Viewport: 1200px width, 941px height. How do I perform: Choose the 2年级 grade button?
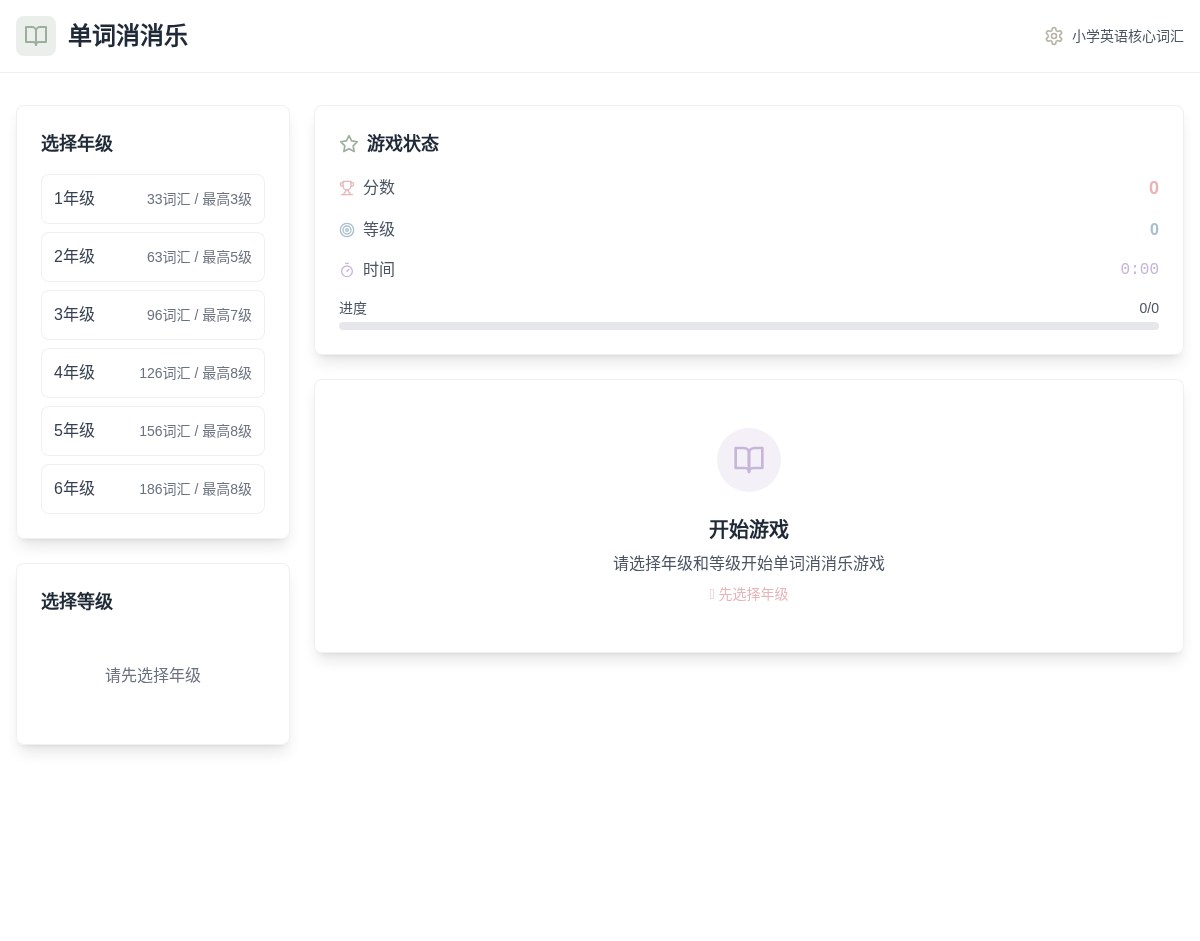(153, 257)
